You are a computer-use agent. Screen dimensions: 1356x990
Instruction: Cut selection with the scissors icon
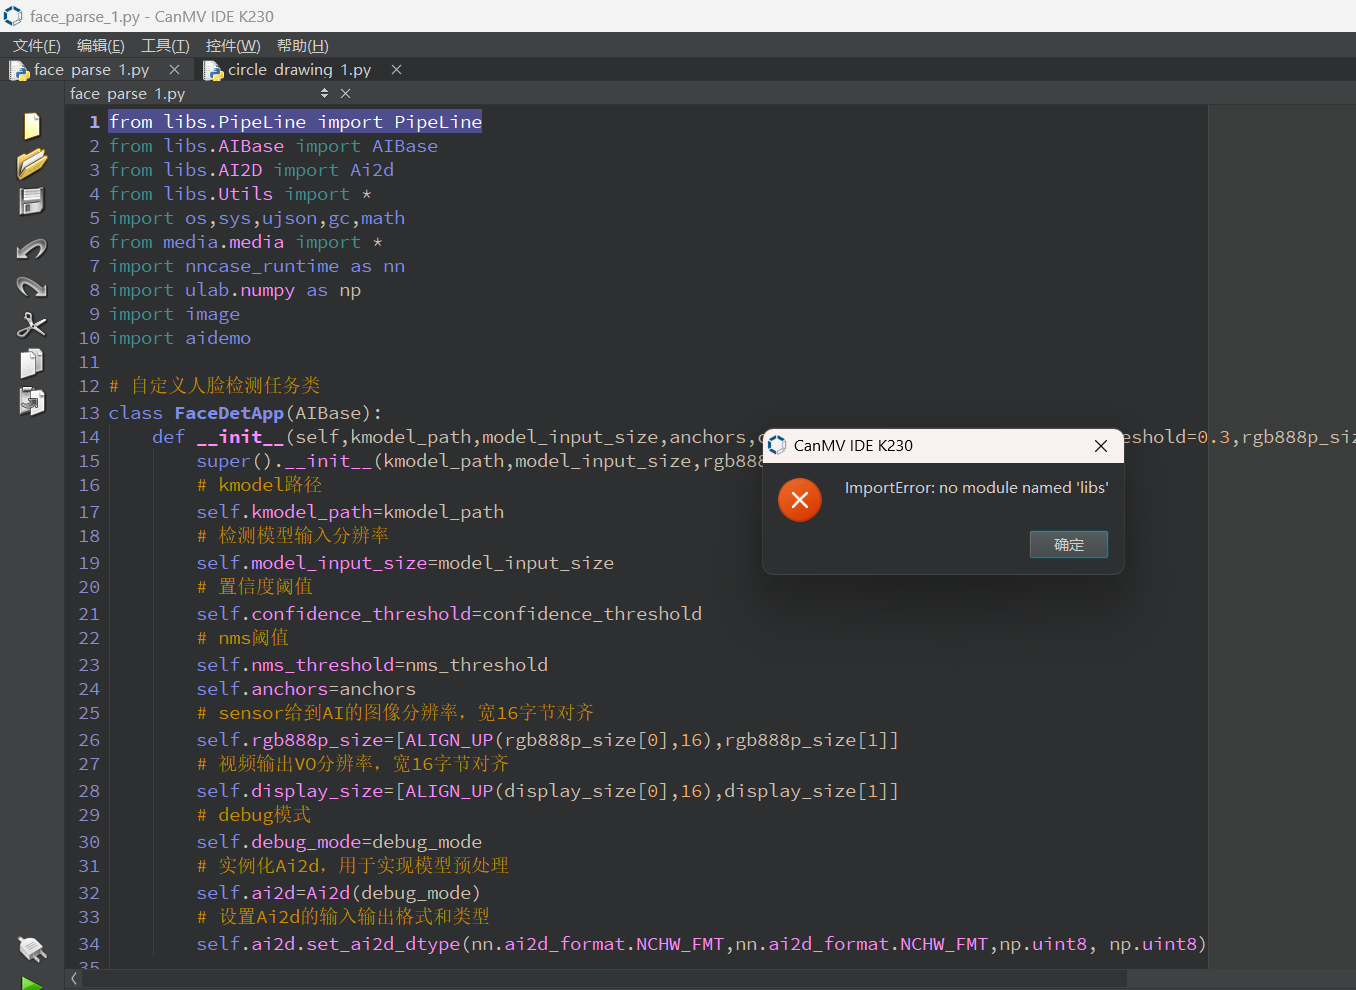coord(32,325)
